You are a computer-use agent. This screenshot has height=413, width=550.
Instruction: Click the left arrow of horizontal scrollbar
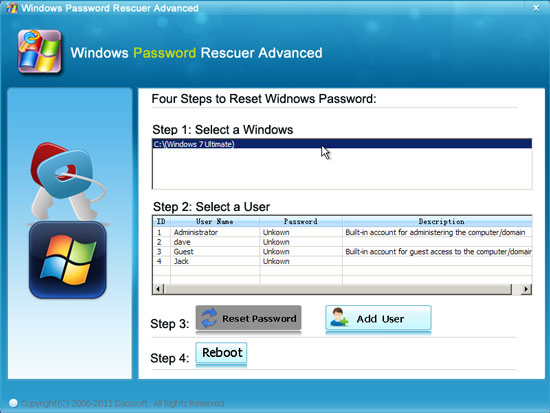158,289
